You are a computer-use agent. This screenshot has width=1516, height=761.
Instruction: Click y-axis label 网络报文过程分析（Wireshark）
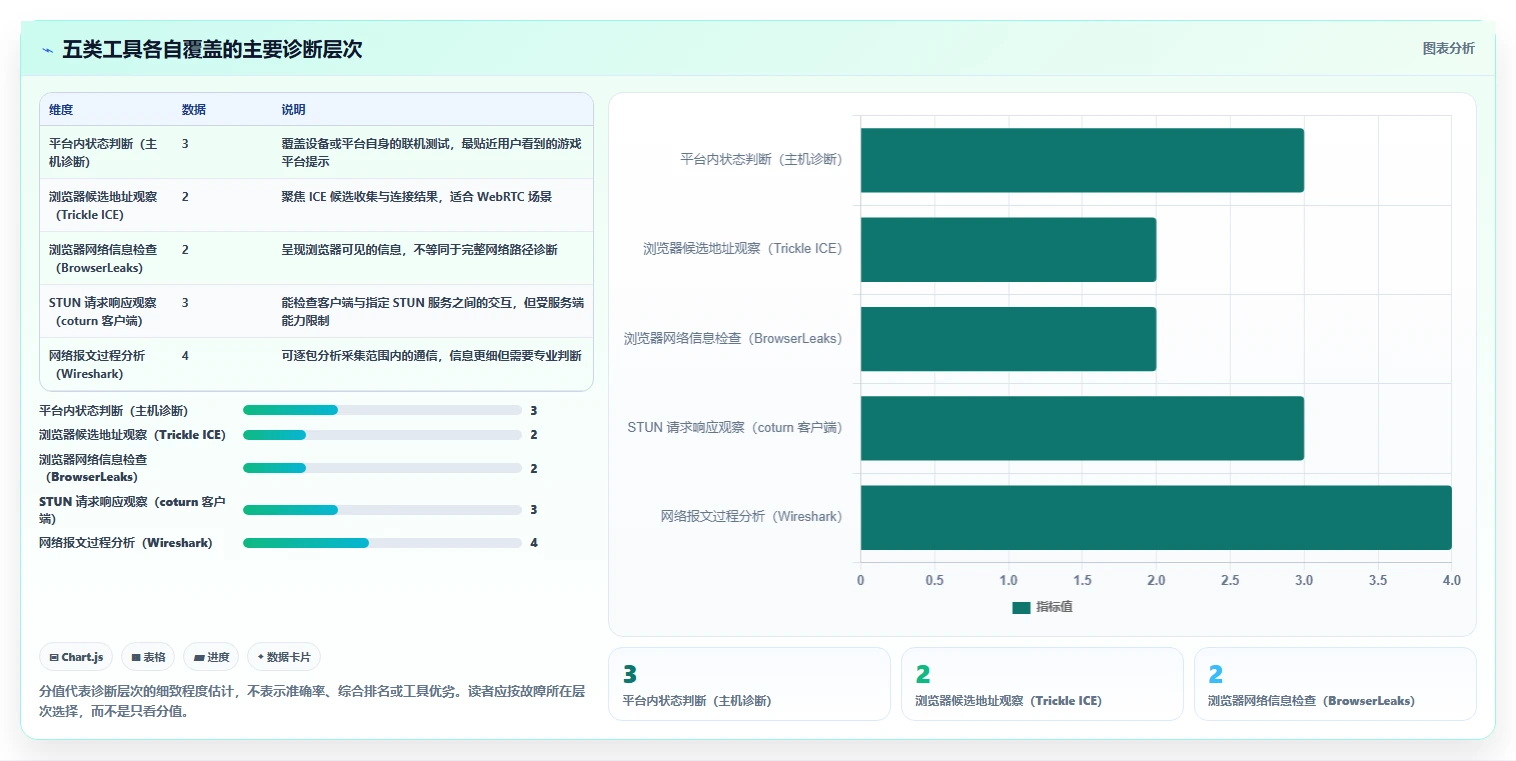click(751, 517)
